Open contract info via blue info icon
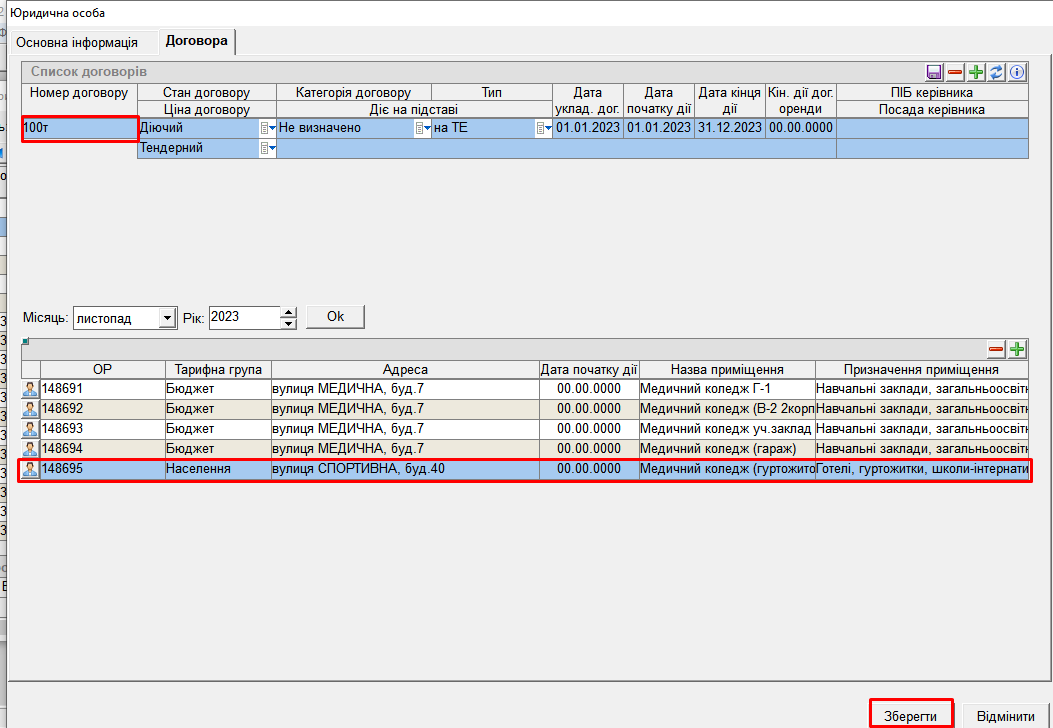This screenshot has width=1053, height=728. point(1018,72)
